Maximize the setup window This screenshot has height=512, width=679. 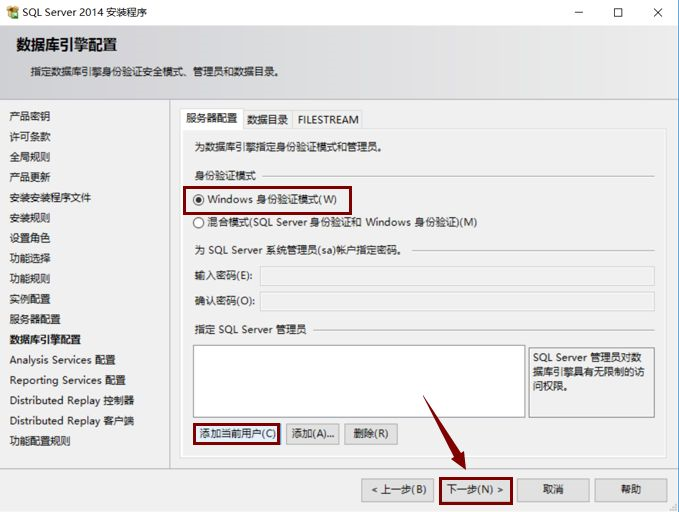[618, 13]
